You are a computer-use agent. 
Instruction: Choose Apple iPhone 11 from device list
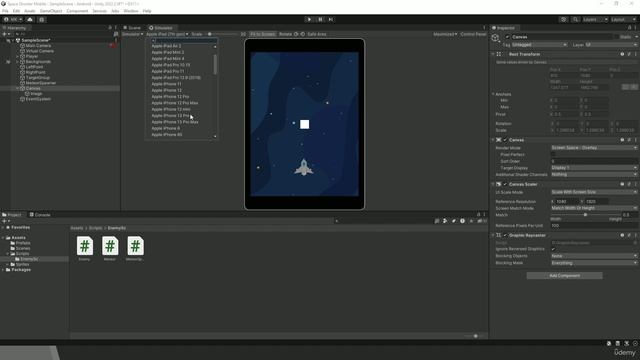pos(167,84)
